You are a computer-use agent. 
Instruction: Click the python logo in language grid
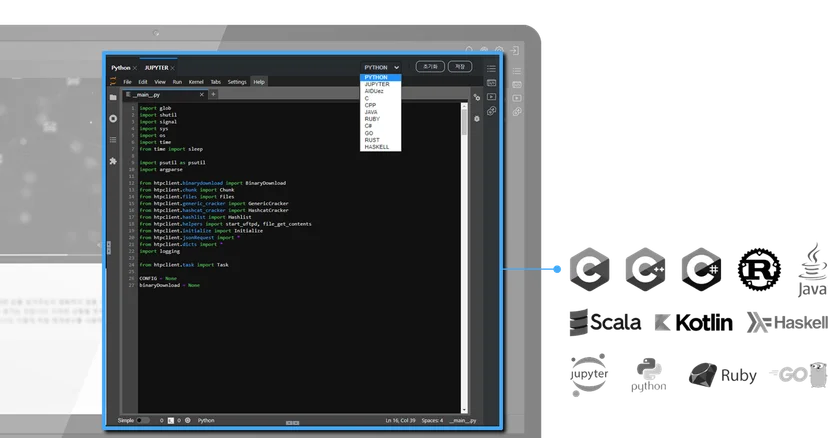click(648, 375)
